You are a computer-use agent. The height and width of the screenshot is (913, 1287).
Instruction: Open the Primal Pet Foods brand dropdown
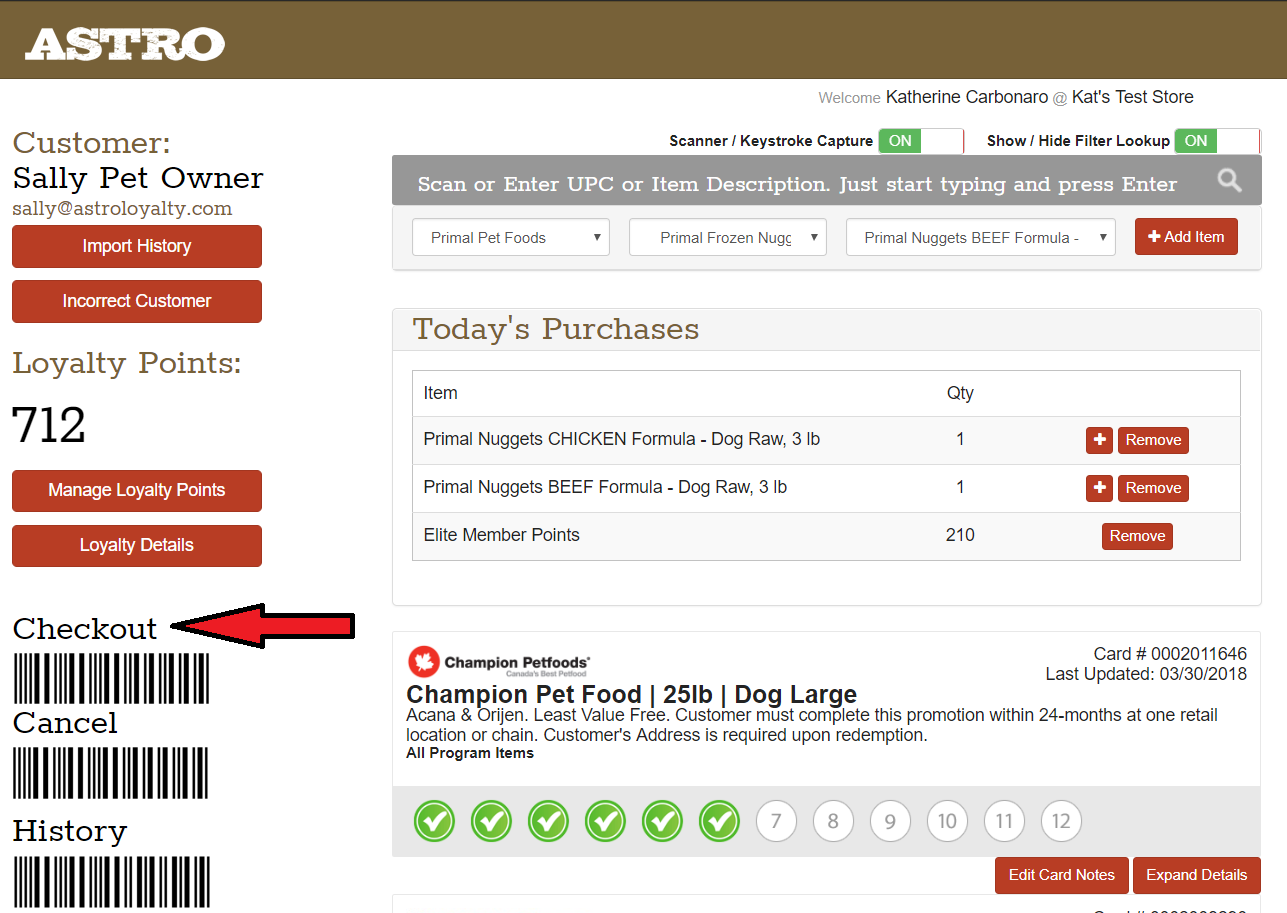click(511, 237)
